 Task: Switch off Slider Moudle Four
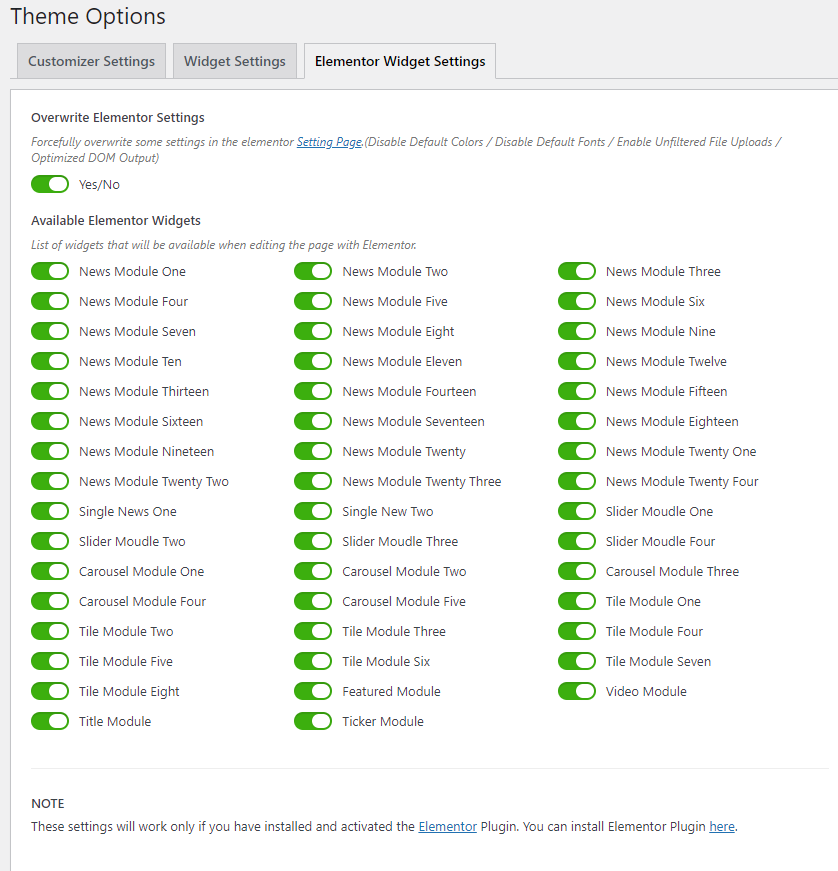(577, 541)
